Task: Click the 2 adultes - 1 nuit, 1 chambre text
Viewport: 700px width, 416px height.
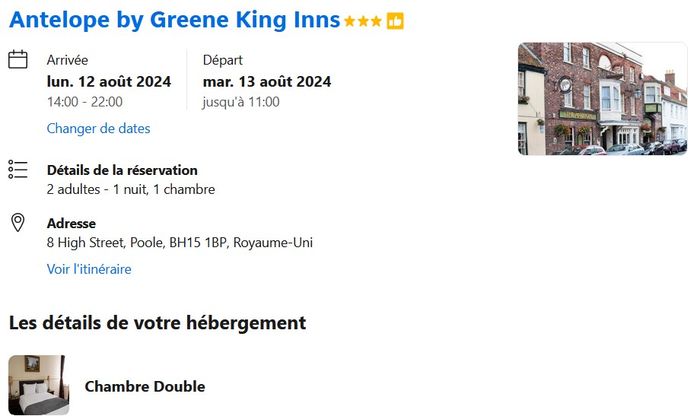Action: pyautogui.click(x=131, y=189)
